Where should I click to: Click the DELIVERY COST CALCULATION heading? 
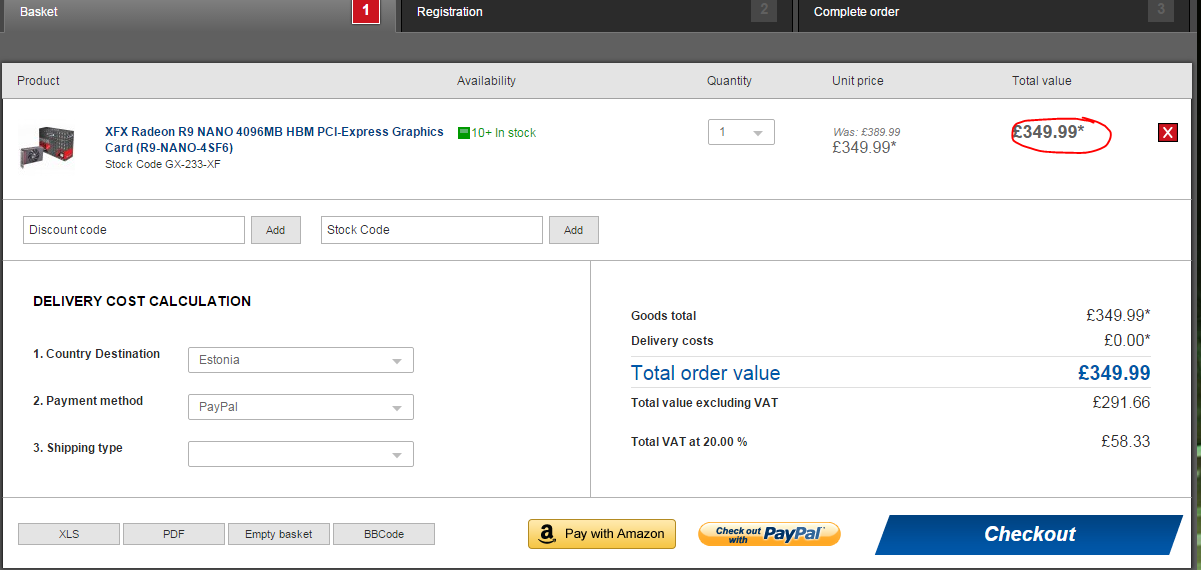click(x=142, y=301)
